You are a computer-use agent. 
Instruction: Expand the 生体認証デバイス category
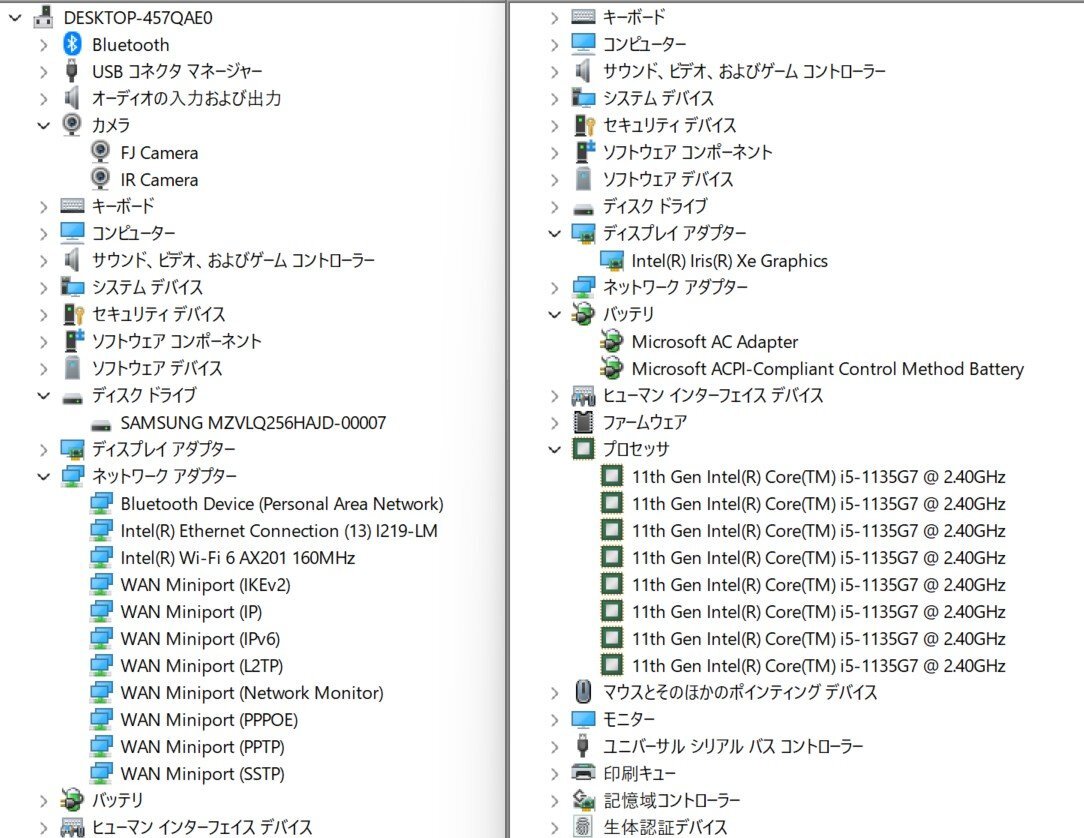[x=554, y=828]
